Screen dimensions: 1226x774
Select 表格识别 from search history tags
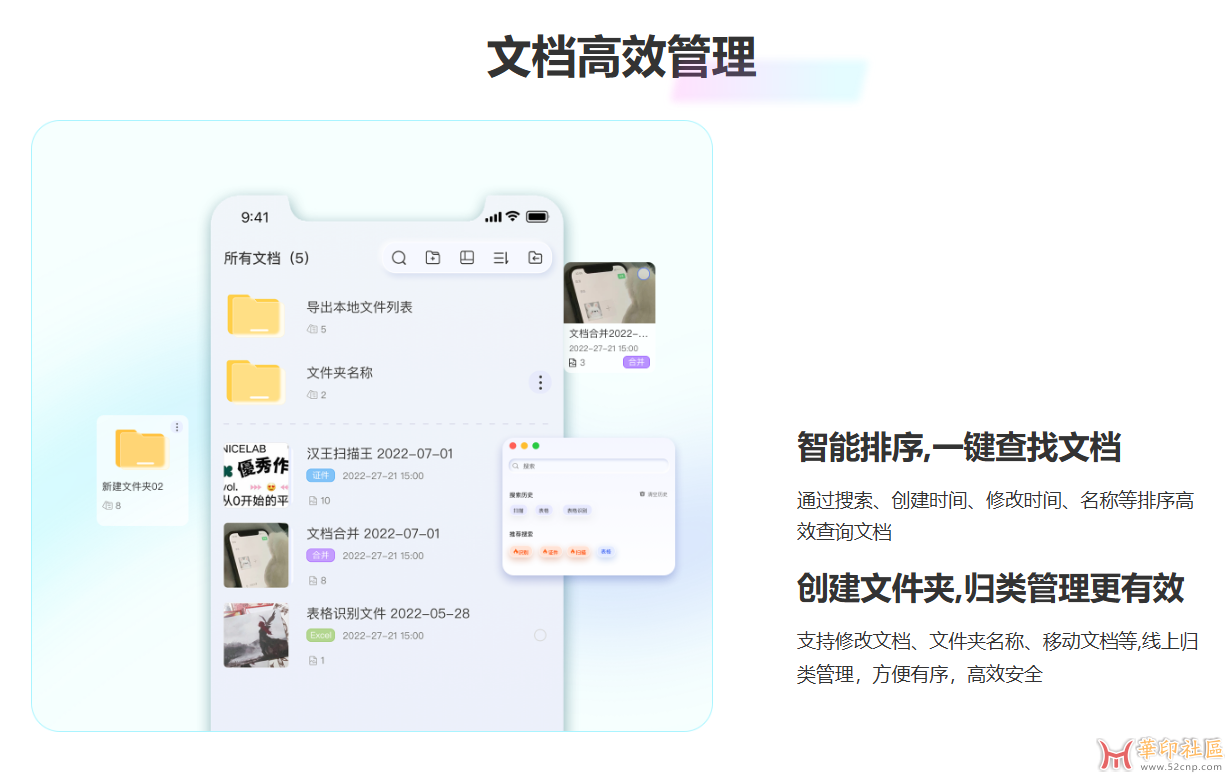pyautogui.click(x=577, y=510)
